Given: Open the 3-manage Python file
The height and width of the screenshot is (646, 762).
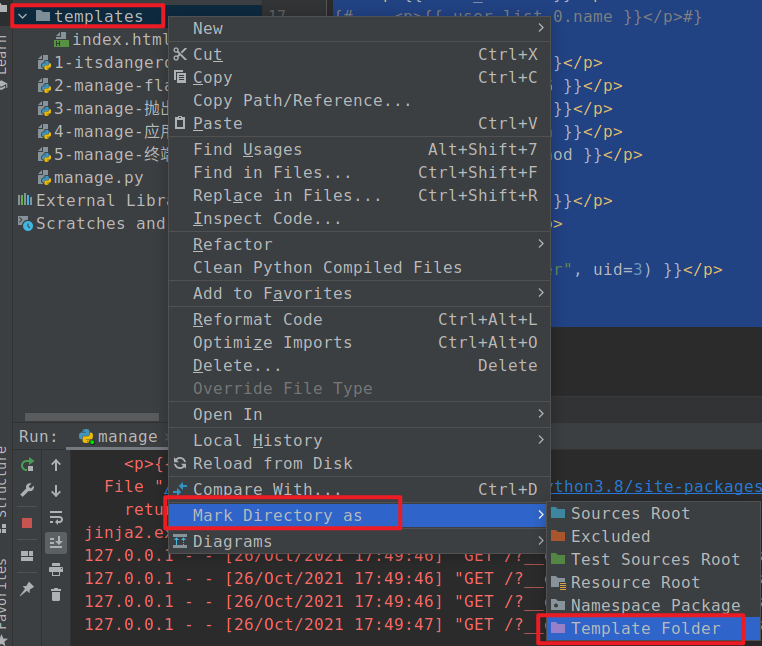Looking at the screenshot, I should [103, 108].
